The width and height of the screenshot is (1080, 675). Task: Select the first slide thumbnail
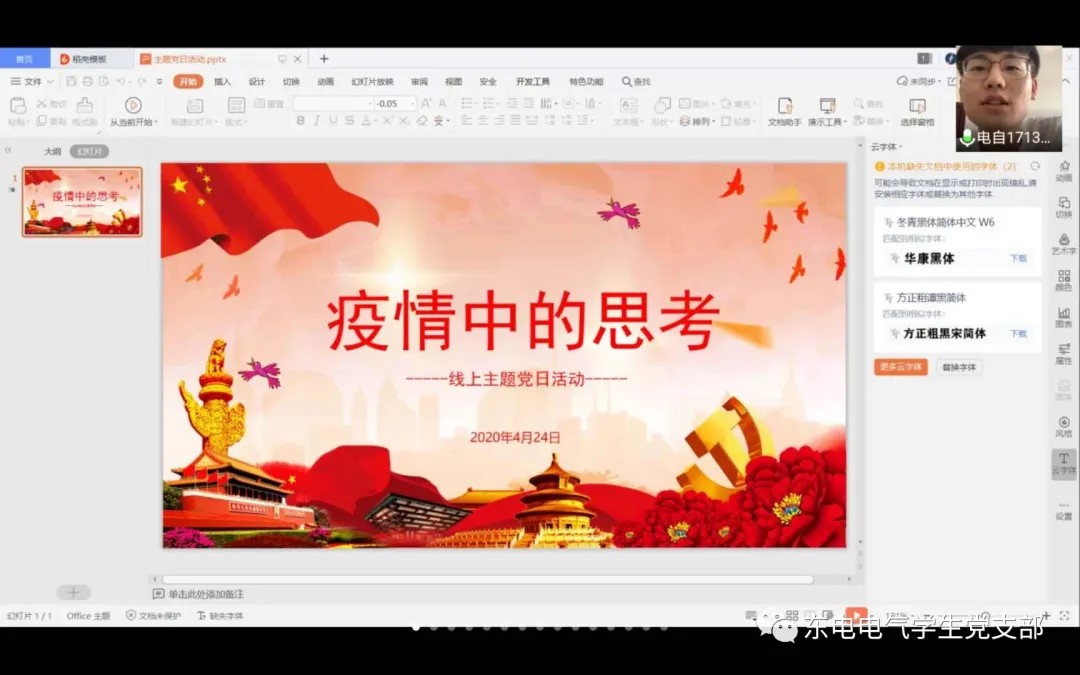tap(83, 202)
